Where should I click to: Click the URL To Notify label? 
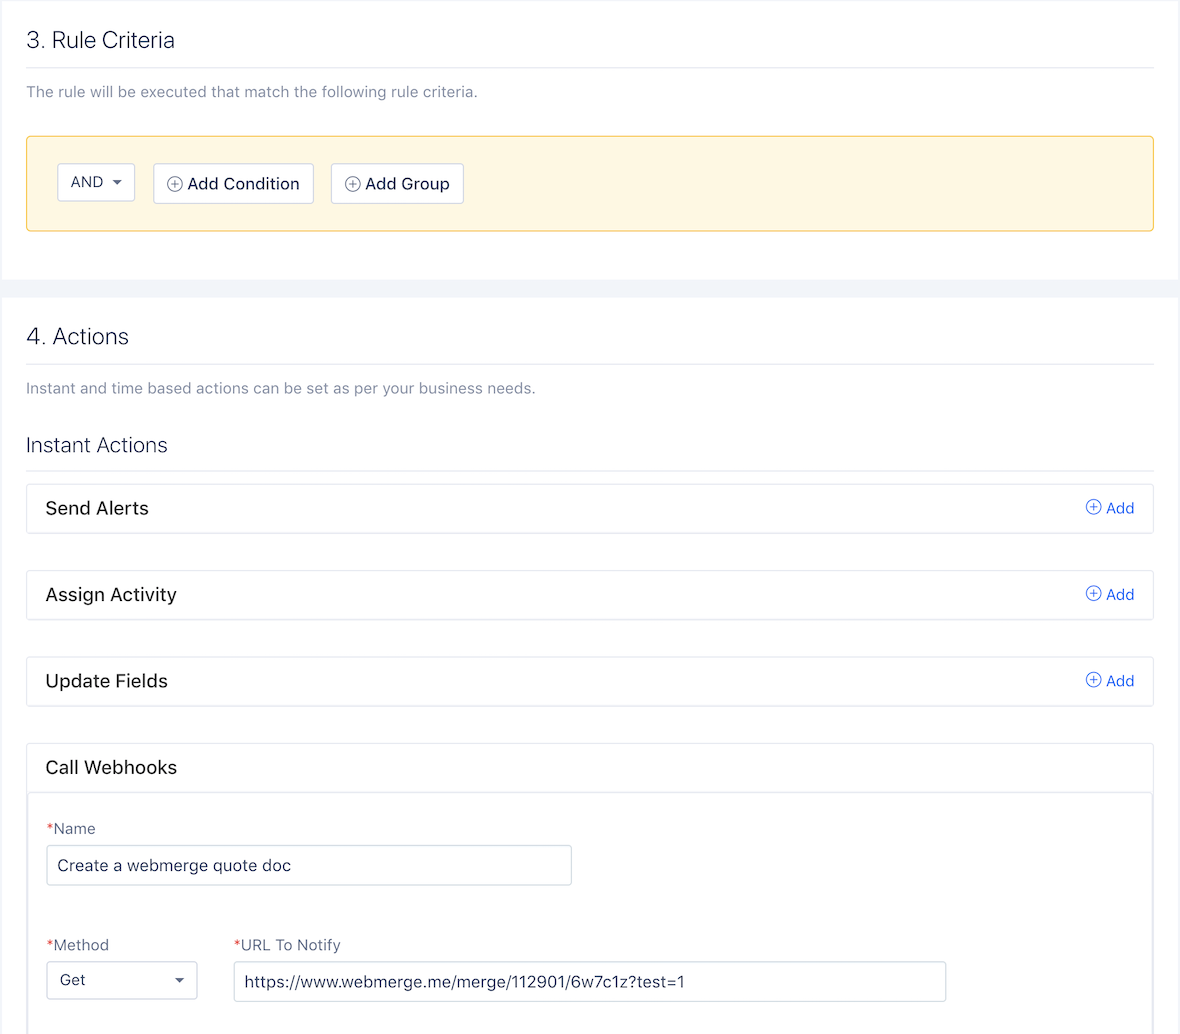click(x=287, y=945)
